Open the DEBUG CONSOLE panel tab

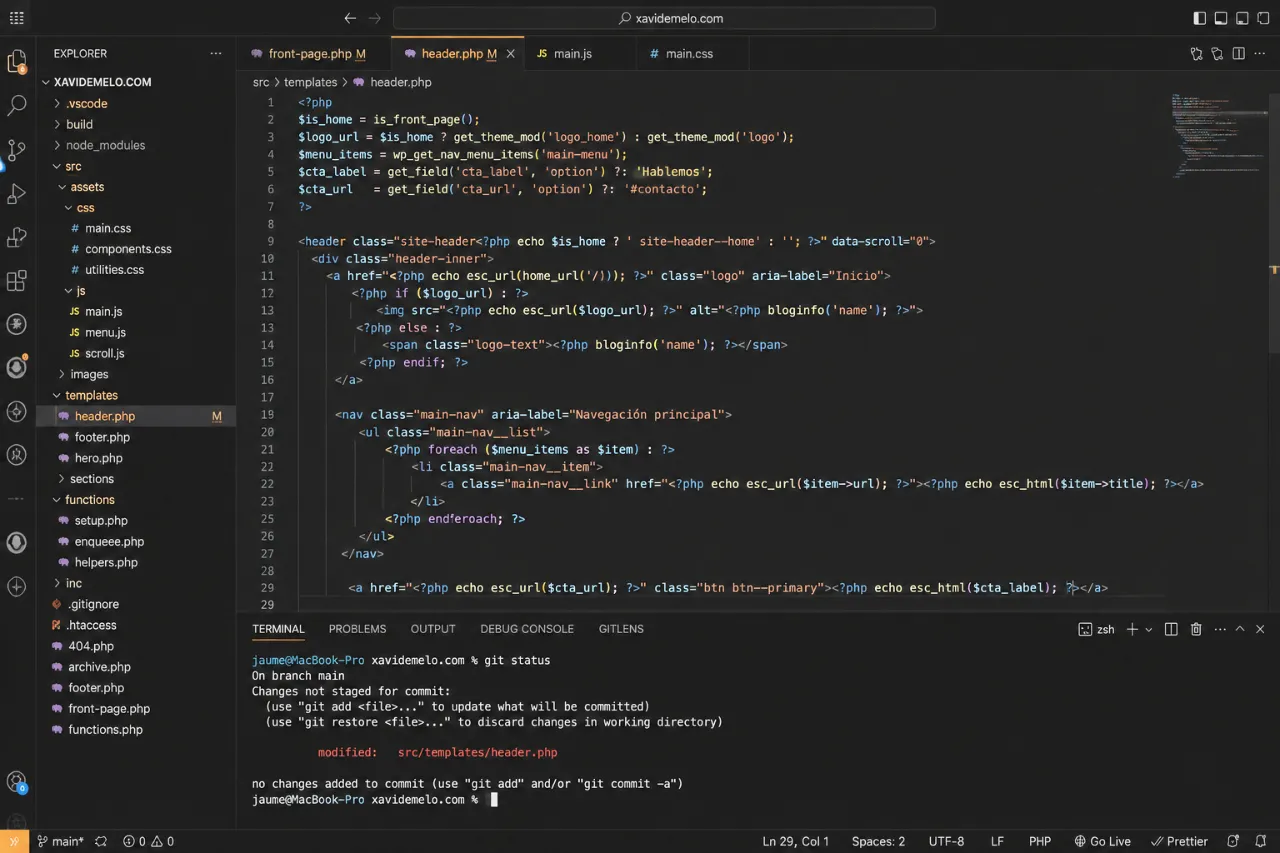[x=527, y=629]
